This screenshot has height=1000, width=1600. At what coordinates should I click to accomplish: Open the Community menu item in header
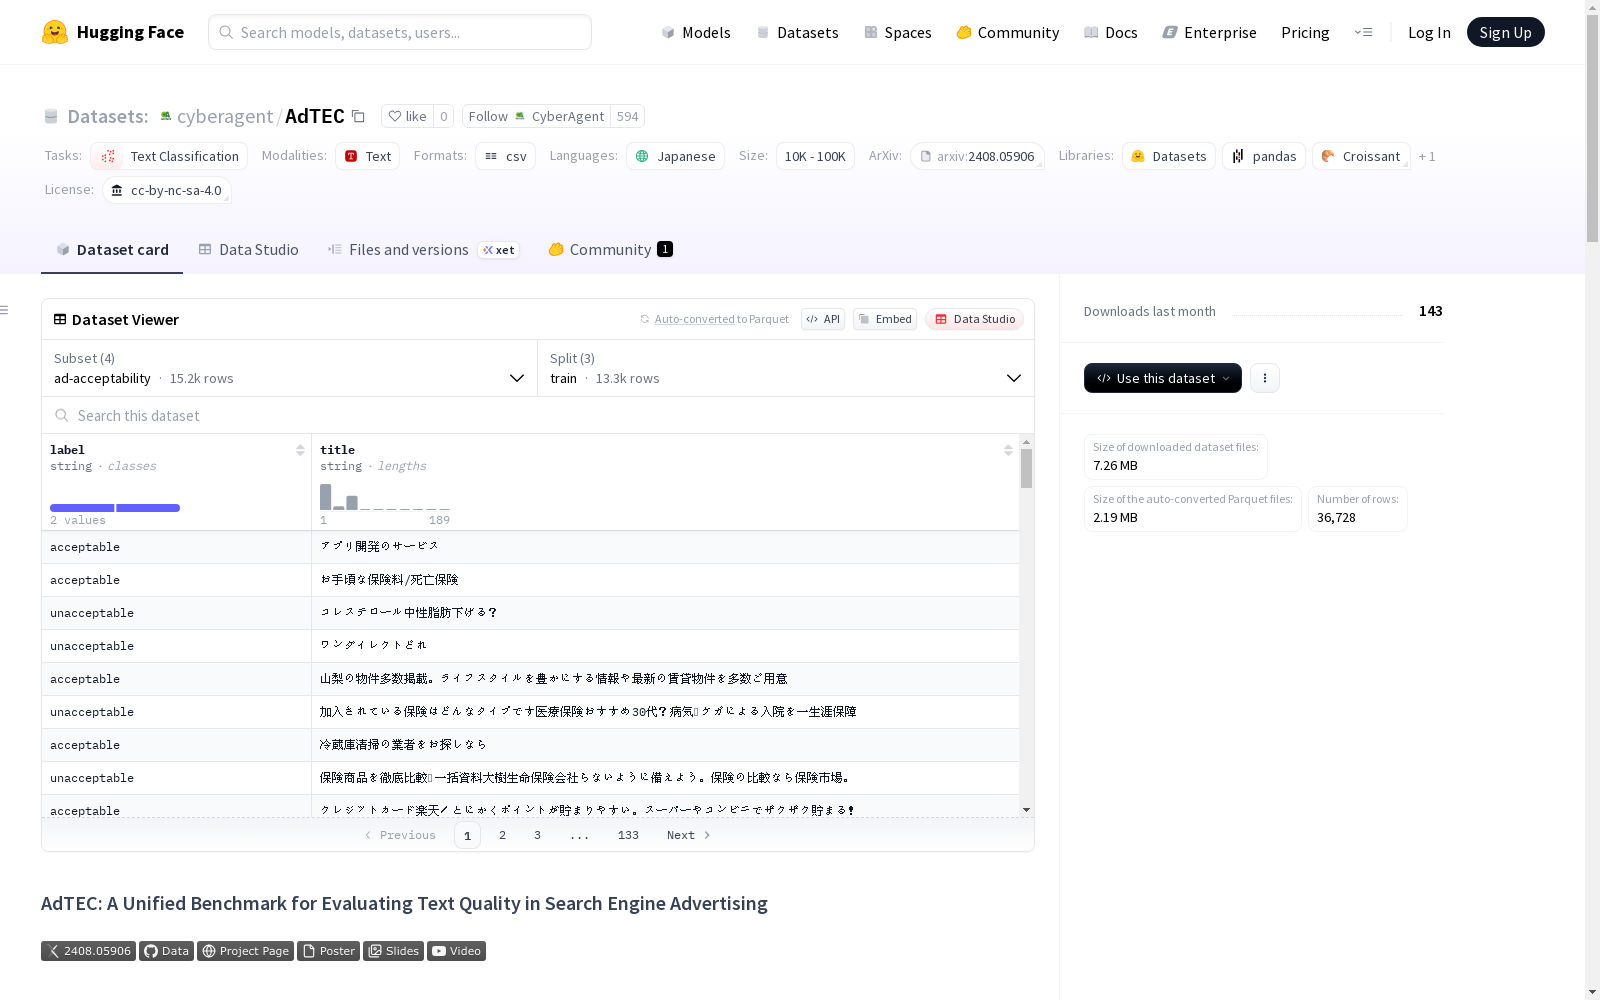pyautogui.click(x=1008, y=32)
